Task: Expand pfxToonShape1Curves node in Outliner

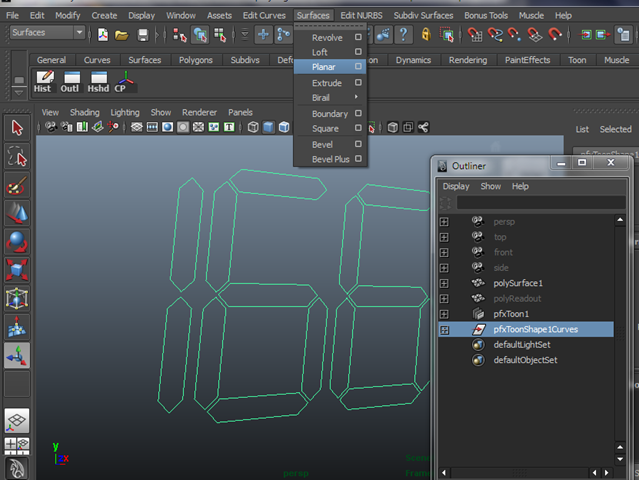Action: click(x=444, y=330)
